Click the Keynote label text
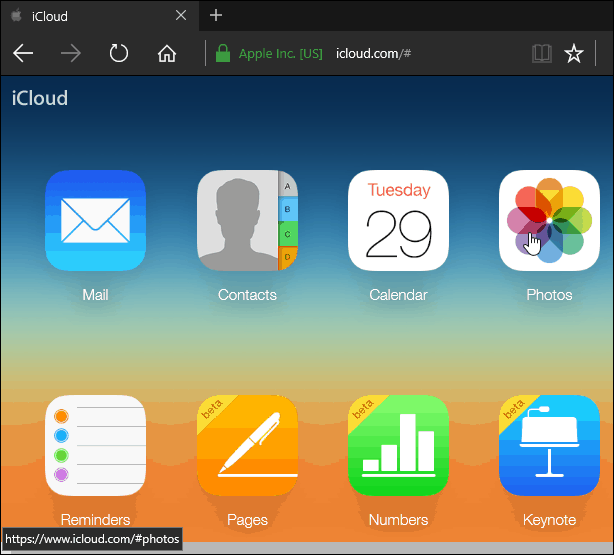Viewport: 614px width, 555px height. [549, 520]
